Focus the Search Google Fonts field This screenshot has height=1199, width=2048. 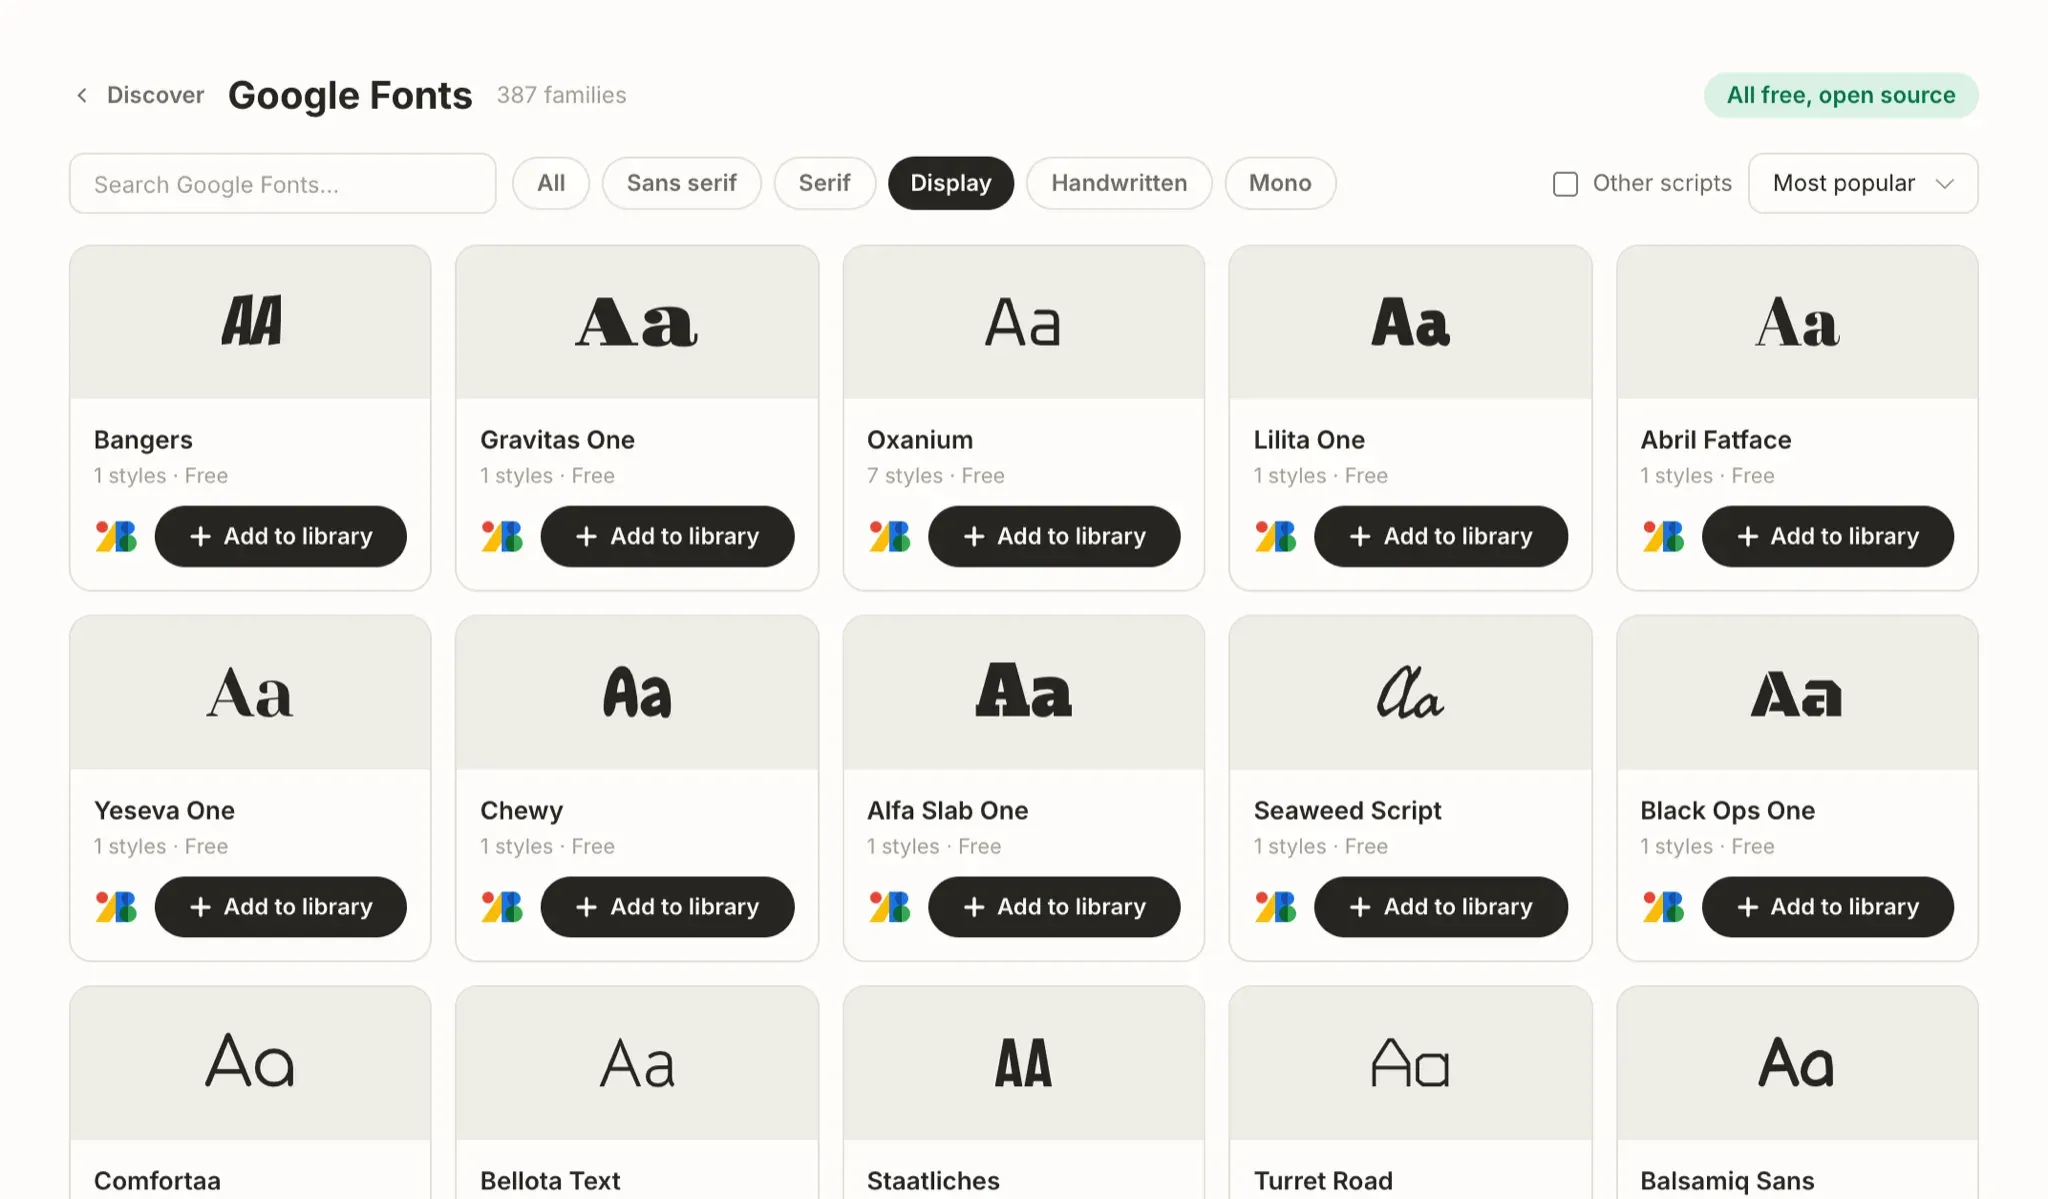coord(283,184)
